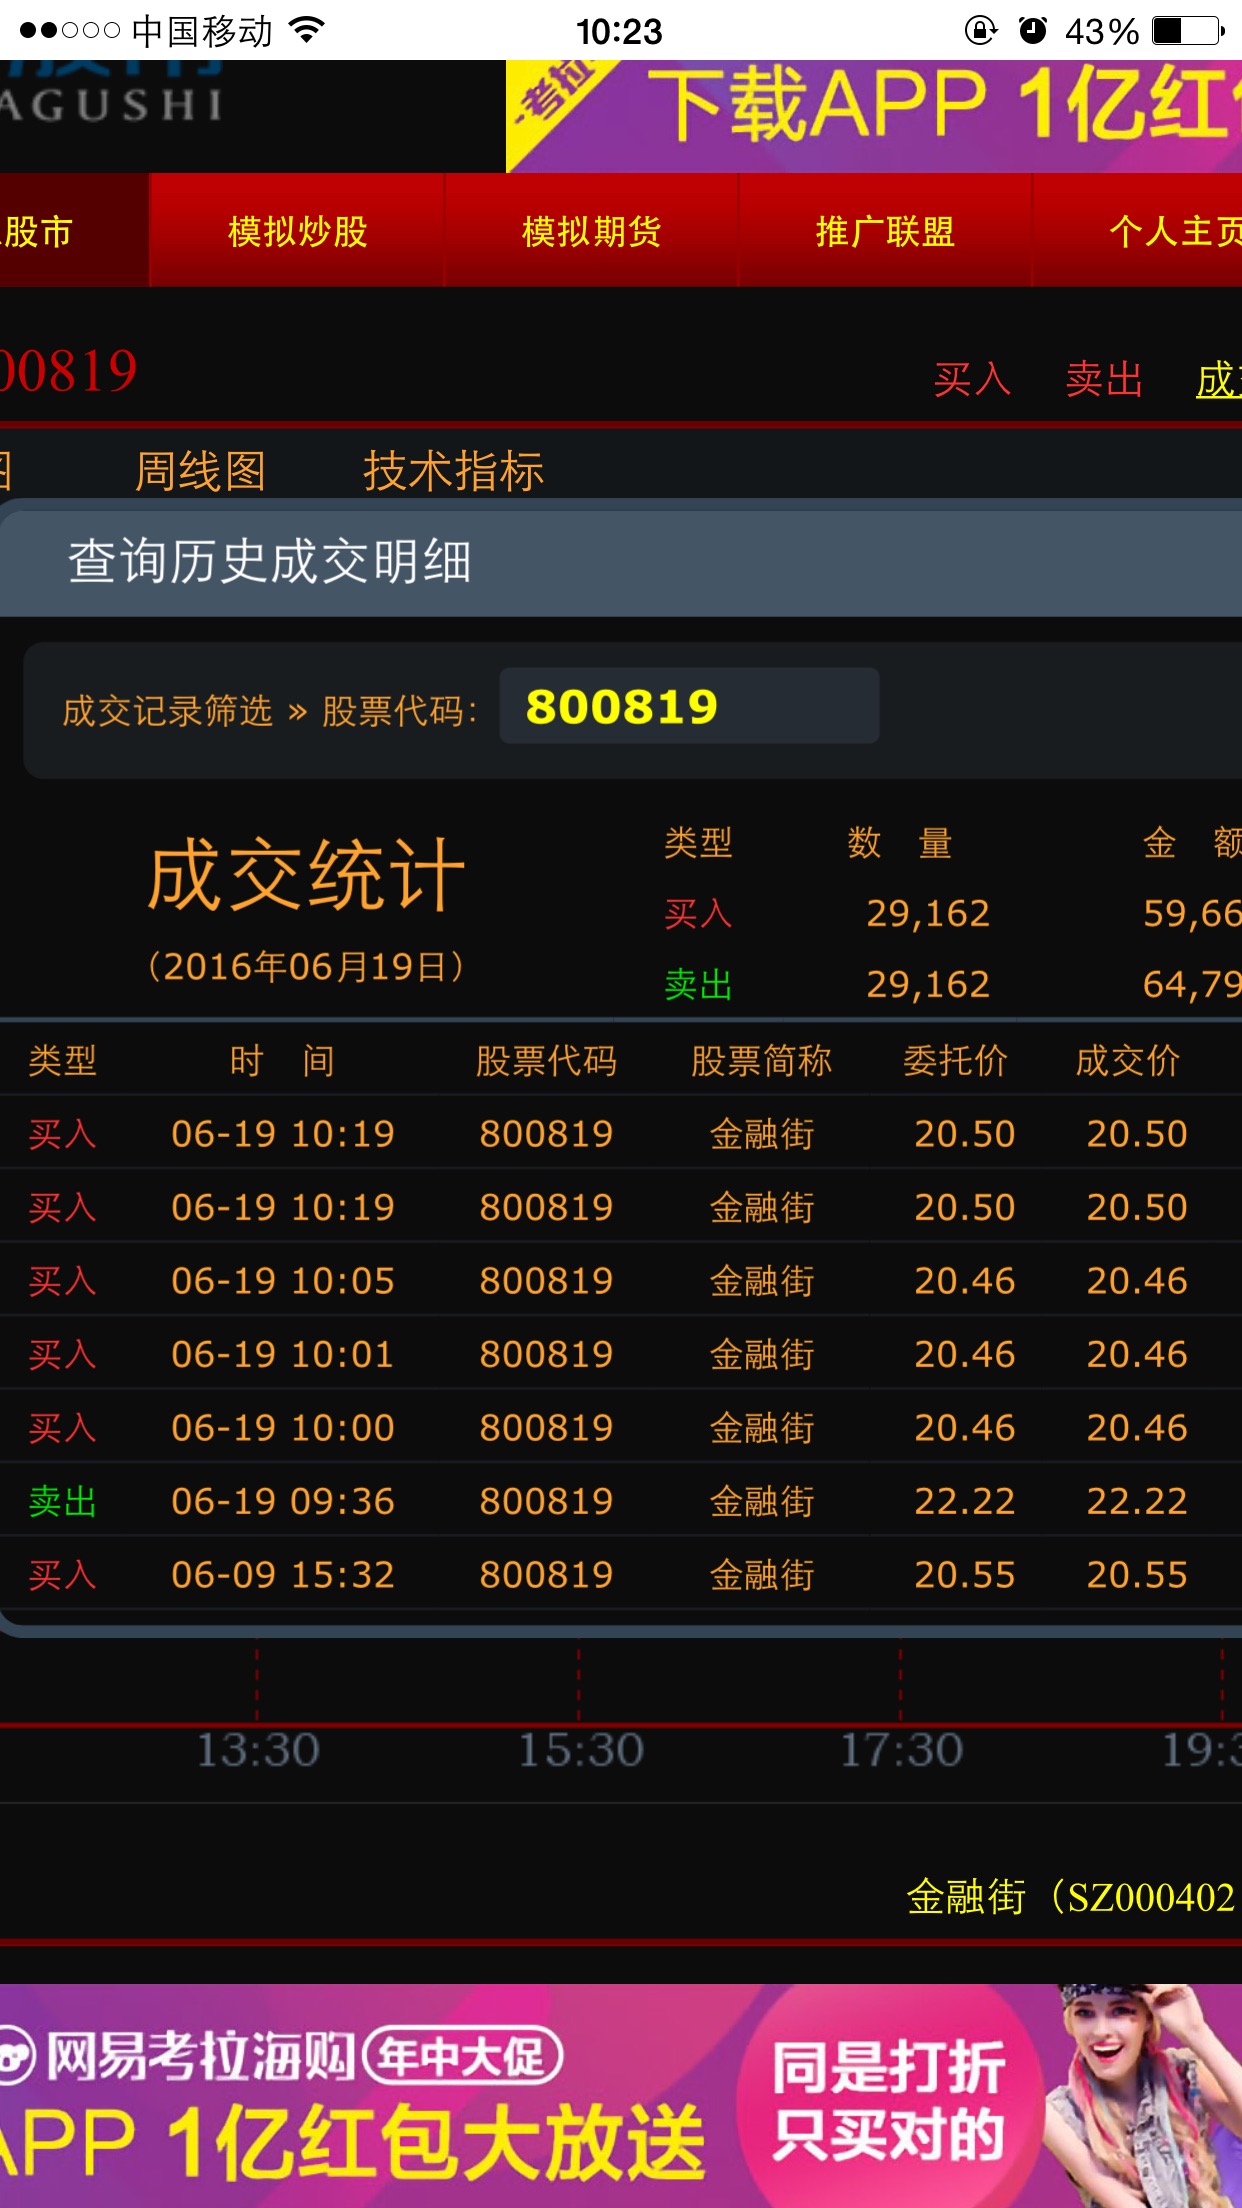Click the 卖出 link near stock code

click(x=1104, y=380)
